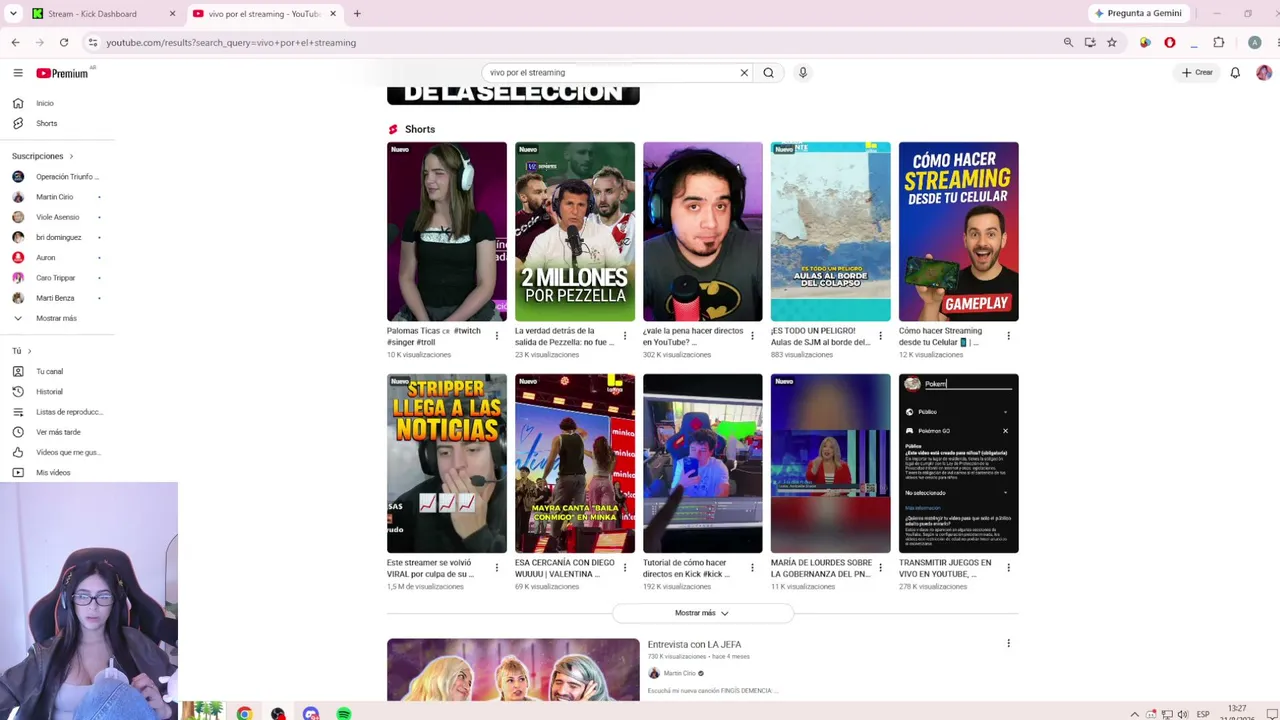Clear the YouTube search box text
This screenshot has height=720, width=1280.
744,73
